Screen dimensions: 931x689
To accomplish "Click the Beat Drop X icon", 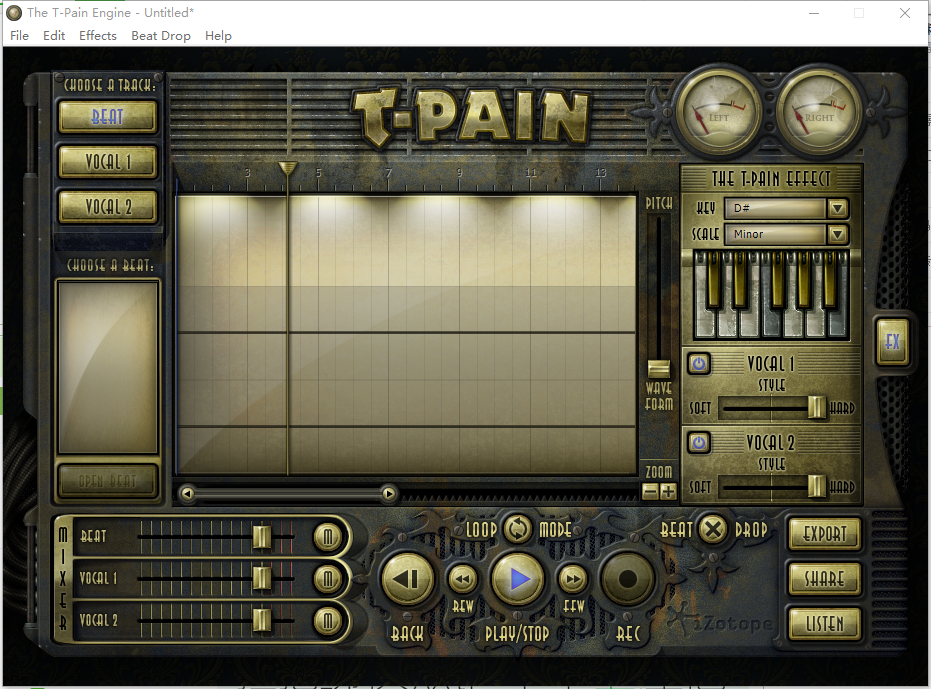I will coord(712,529).
